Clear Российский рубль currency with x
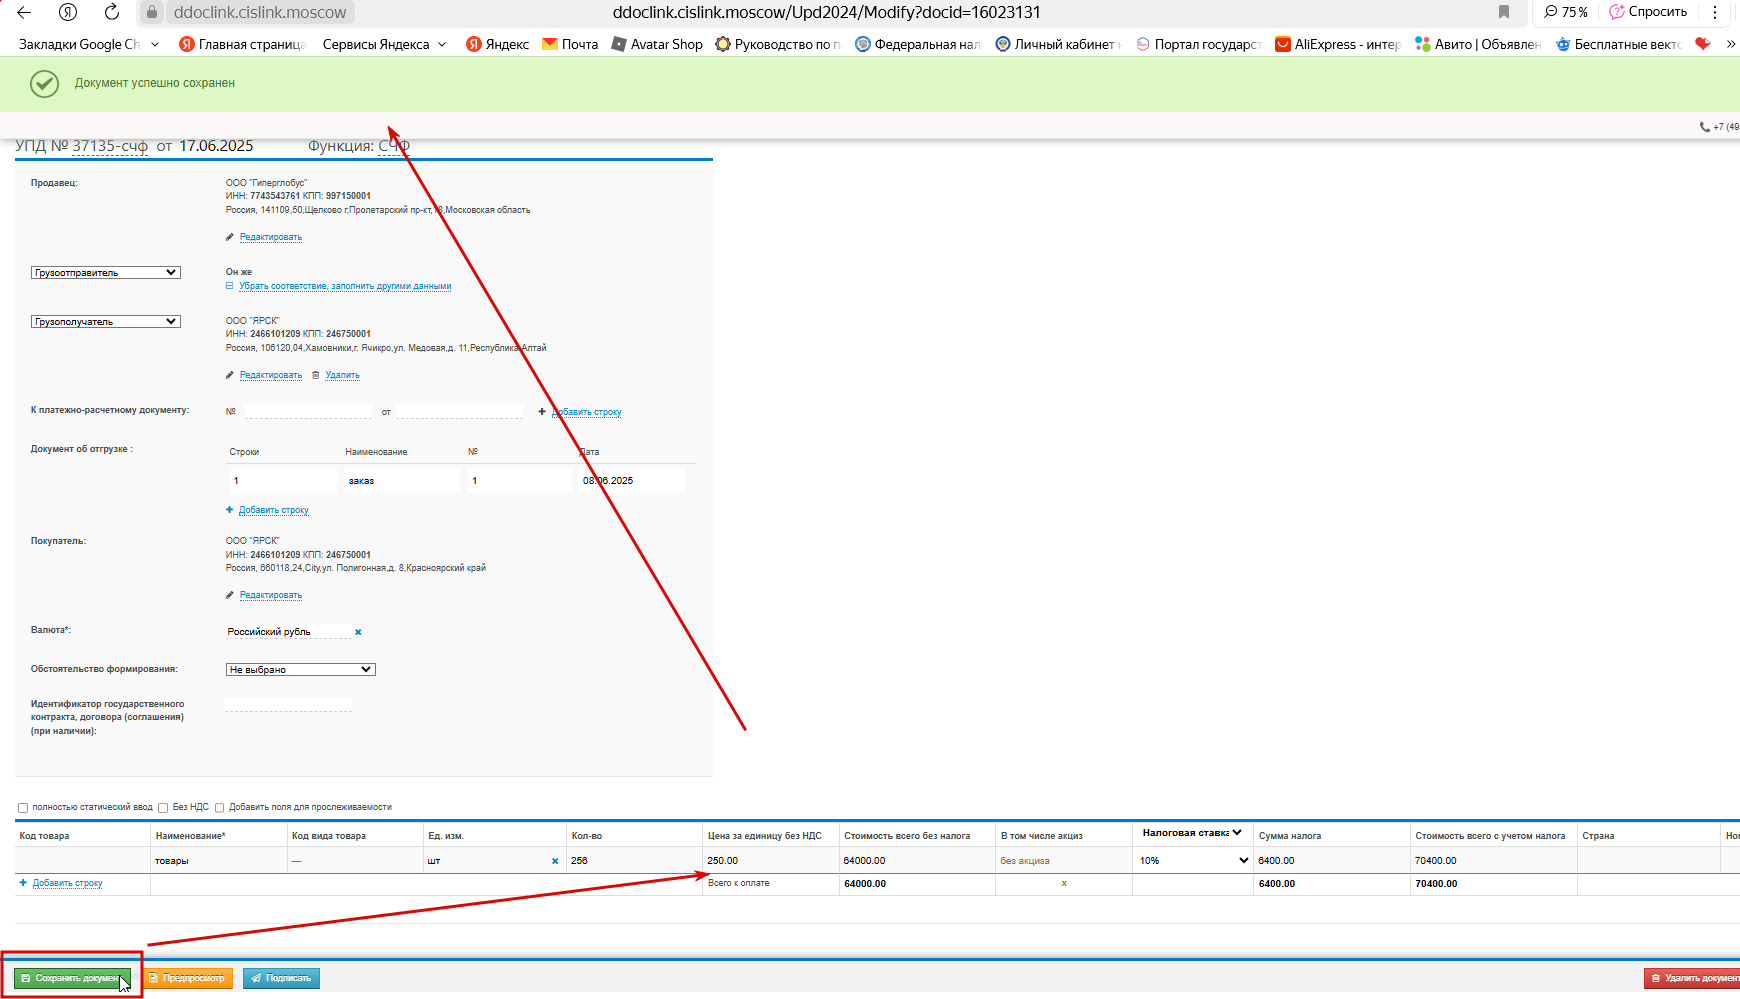This screenshot has width=1740, height=999. (358, 632)
